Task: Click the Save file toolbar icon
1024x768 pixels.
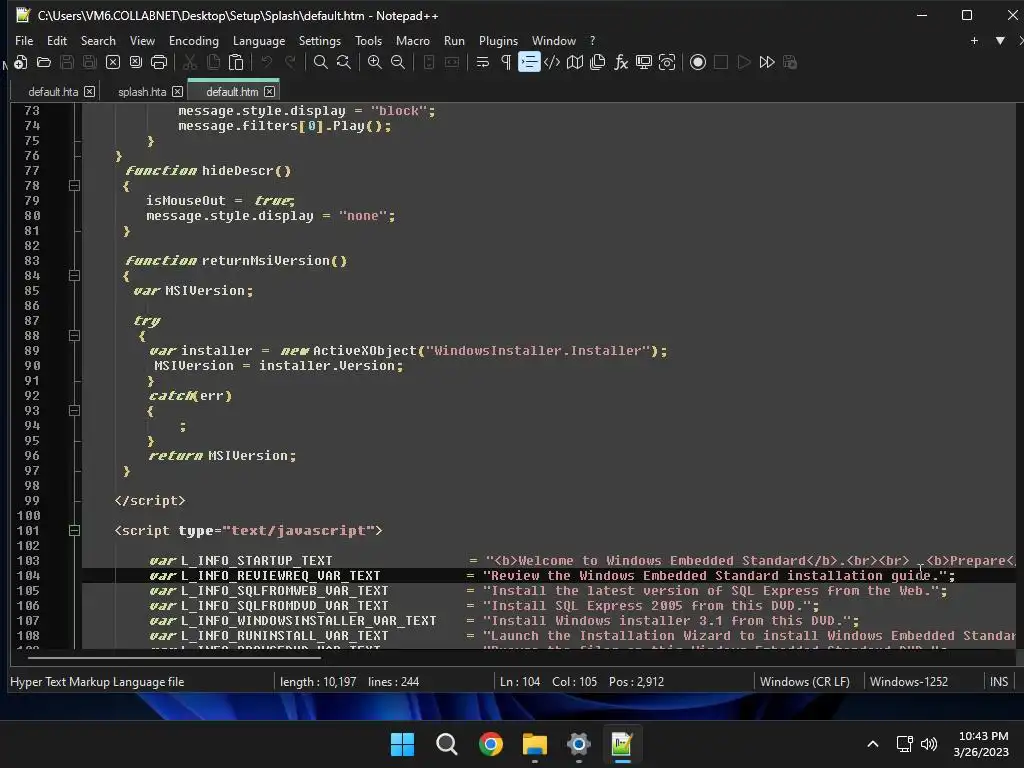Action: pos(67,62)
